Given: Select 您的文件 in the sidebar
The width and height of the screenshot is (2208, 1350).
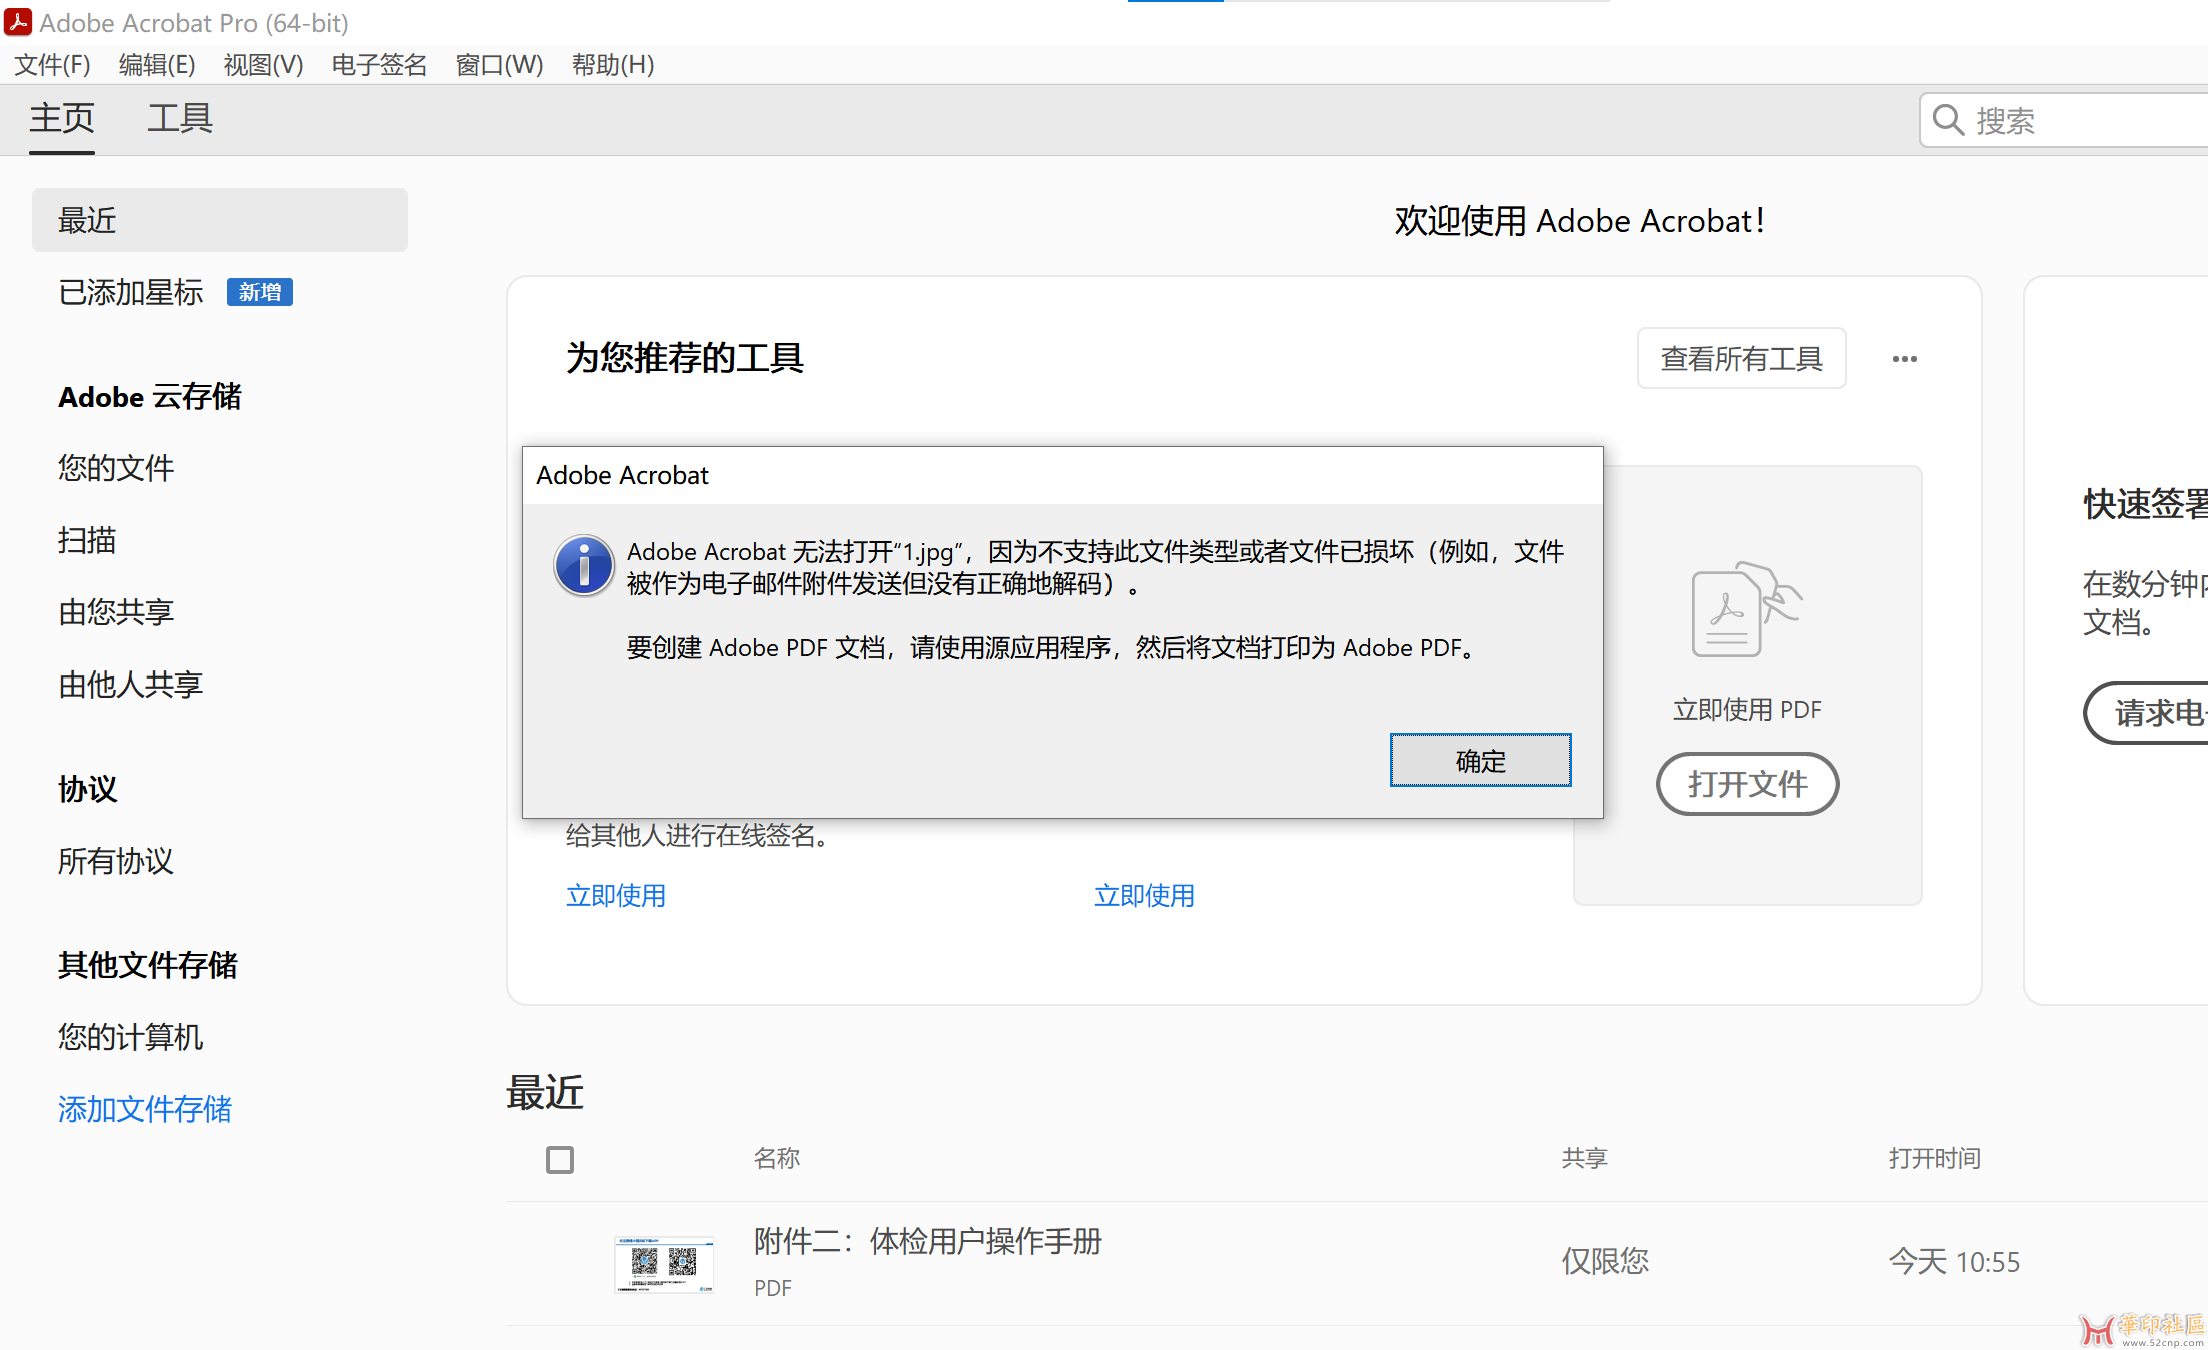Looking at the screenshot, I should (x=116, y=468).
